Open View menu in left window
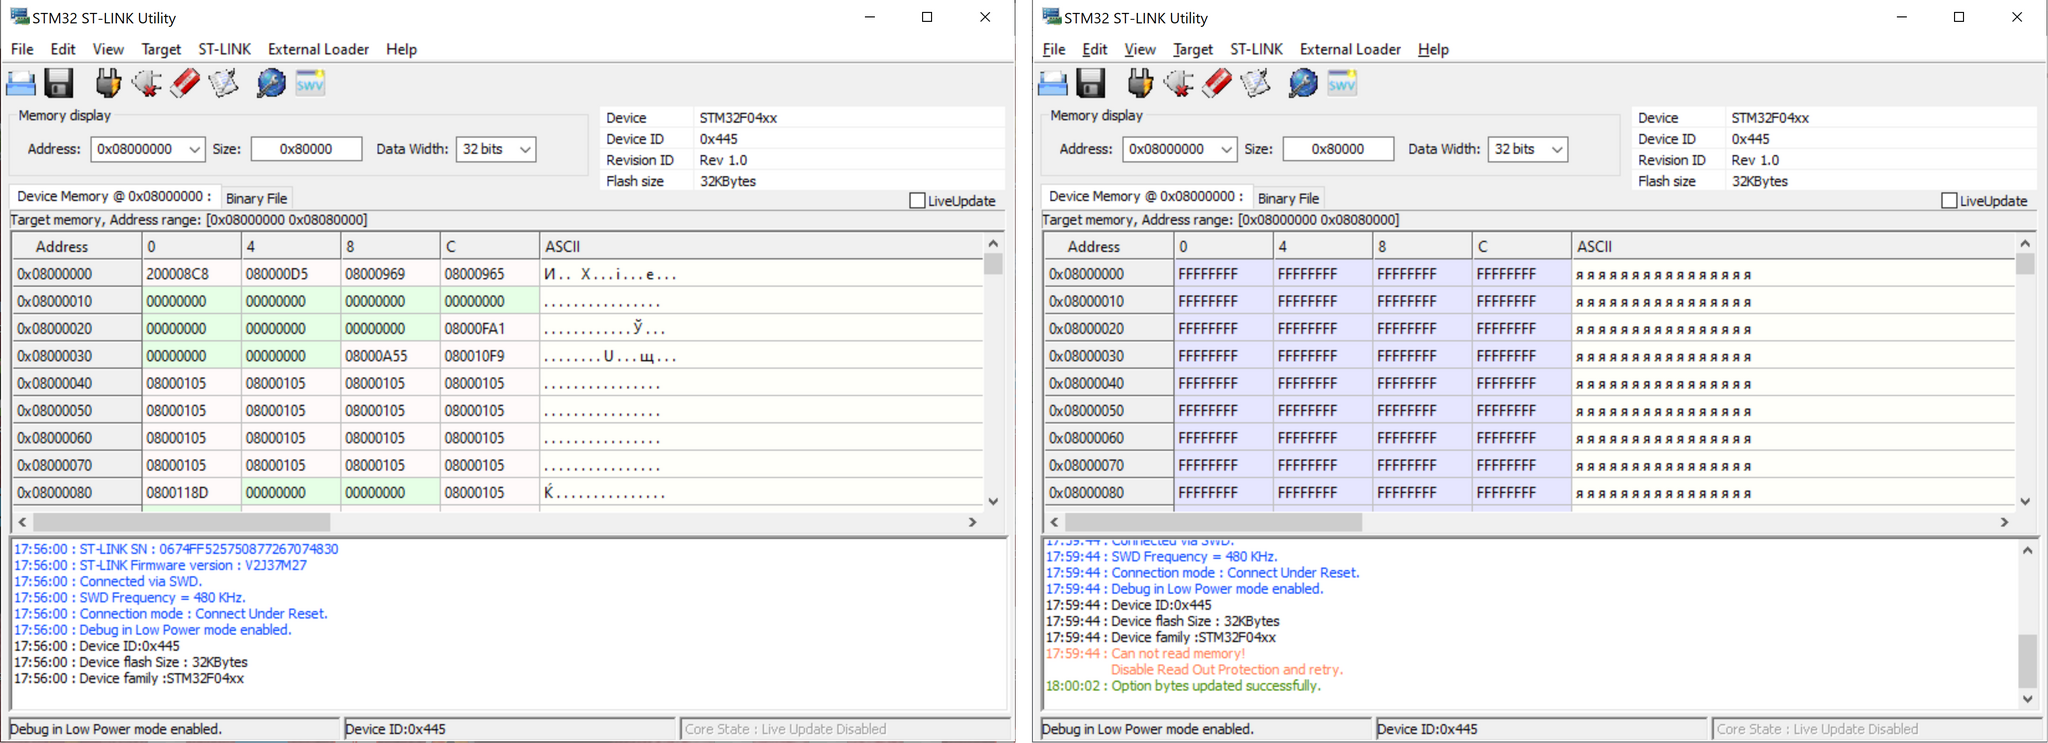 pos(108,49)
